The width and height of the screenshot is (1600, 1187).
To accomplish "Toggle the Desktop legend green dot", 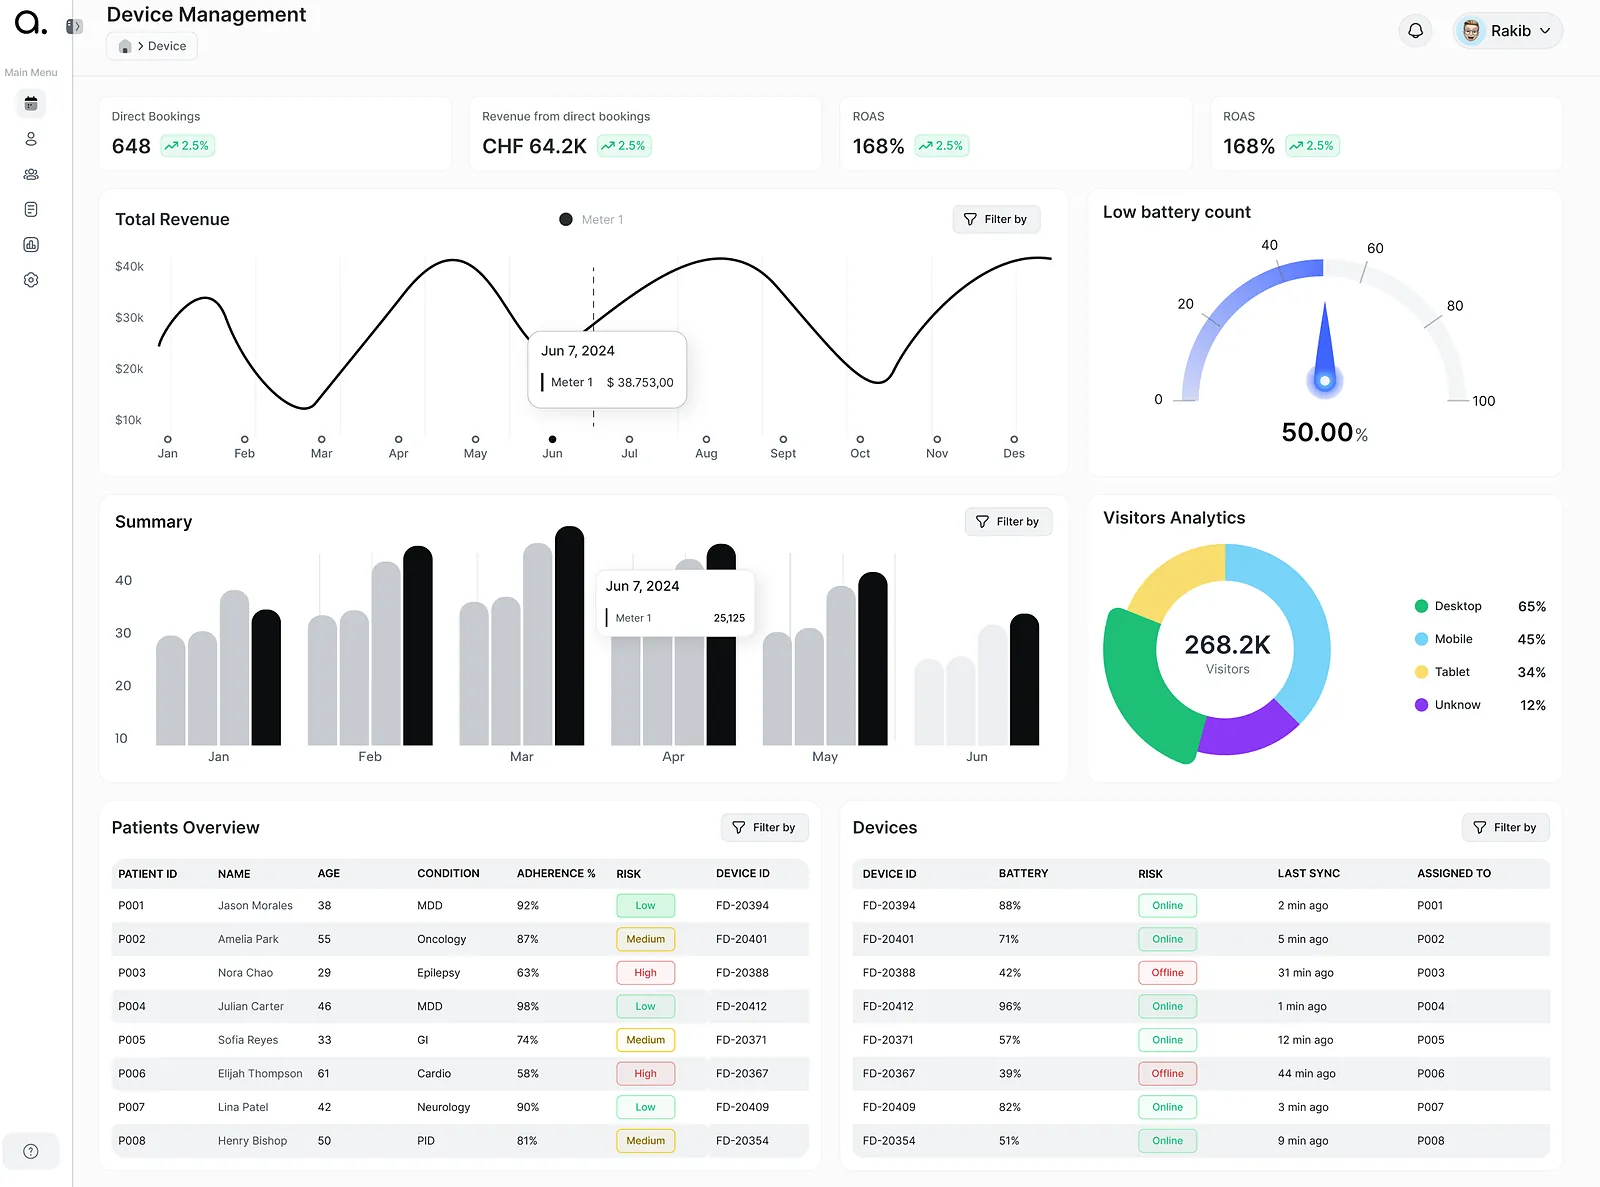I will 1421,606.
